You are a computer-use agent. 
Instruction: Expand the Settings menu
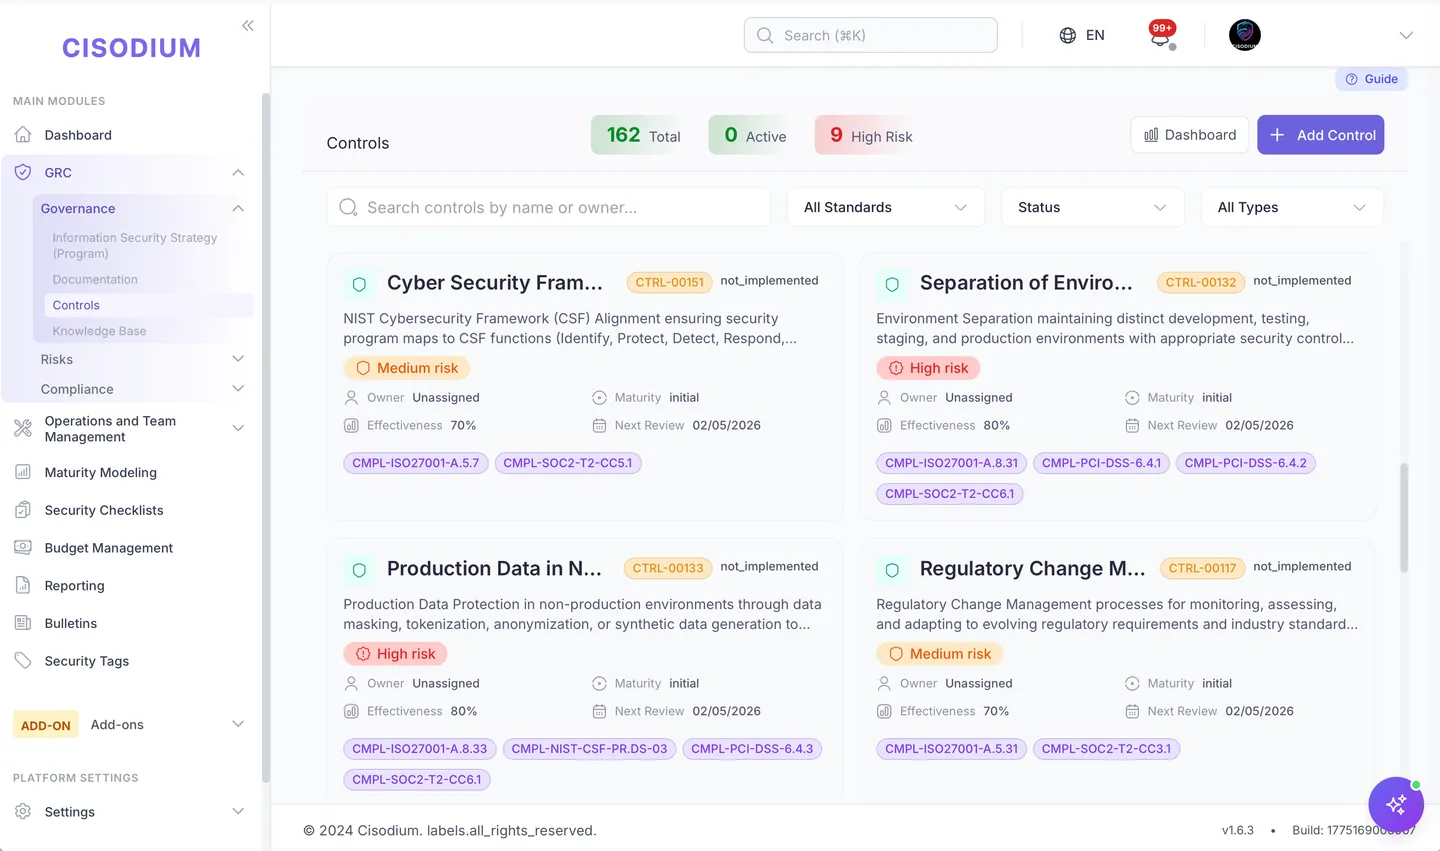click(x=128, y=812)
